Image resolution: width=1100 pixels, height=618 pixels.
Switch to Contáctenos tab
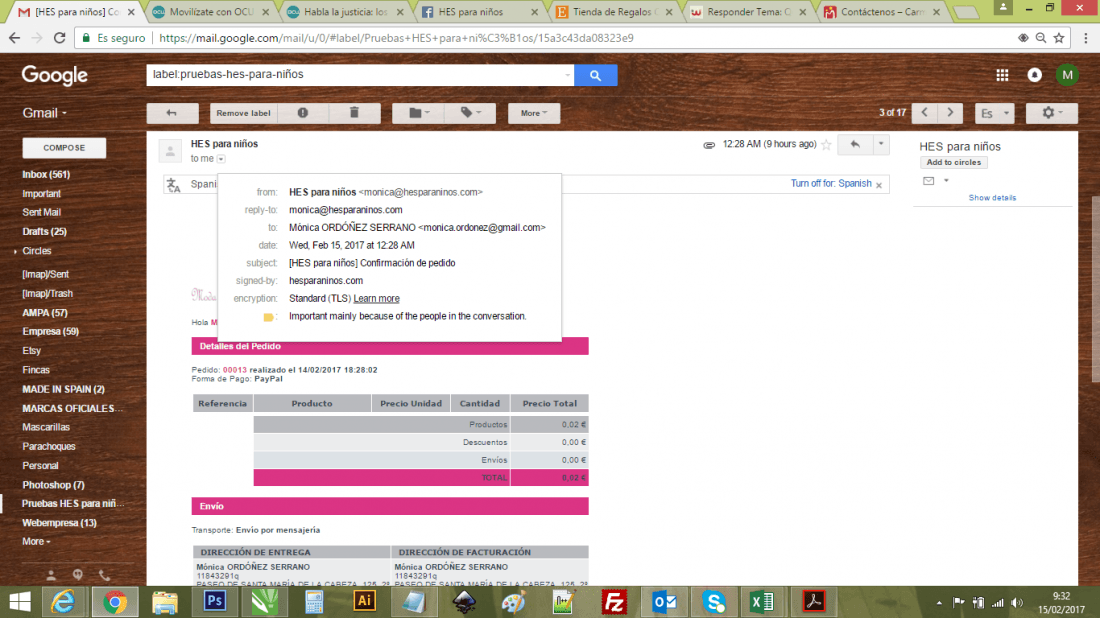pyautogui.click(x=883, y=12)
